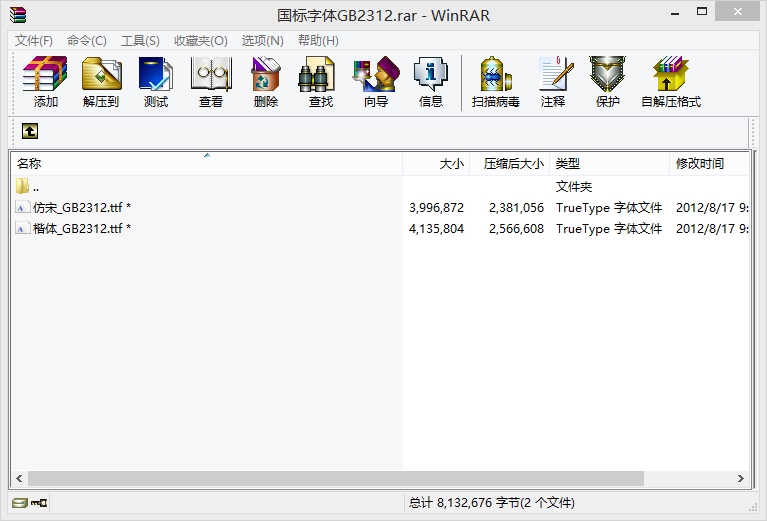This screenshot has width=767, height=521.
Task: Click the 扫描病毒 (Virus Scan) icon
Action: (496, 74)
